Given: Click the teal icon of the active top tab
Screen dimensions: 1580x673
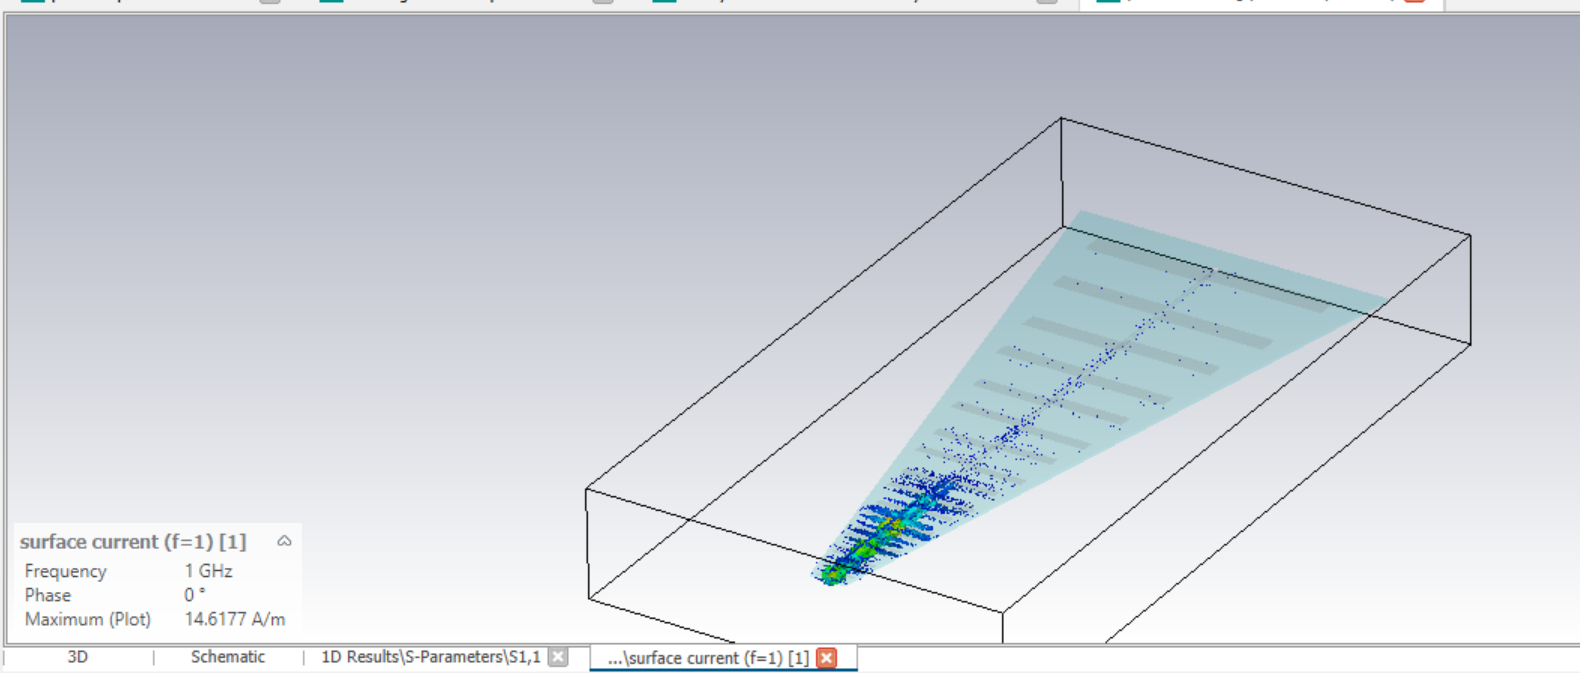Looking at the screenshot, I should tap(1107, 2).
